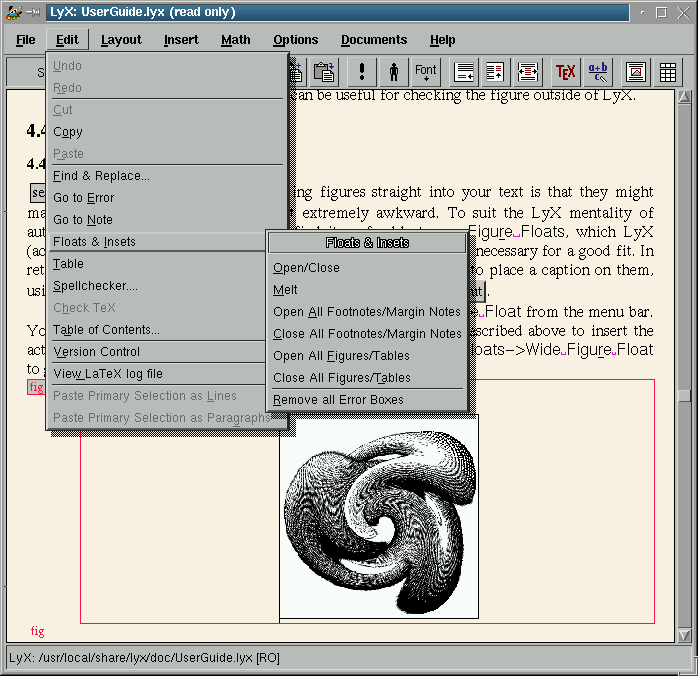This screenshot has height=676, width=698.
Task: Insert table using grid toolbar icon
Action: pos(666,72)
